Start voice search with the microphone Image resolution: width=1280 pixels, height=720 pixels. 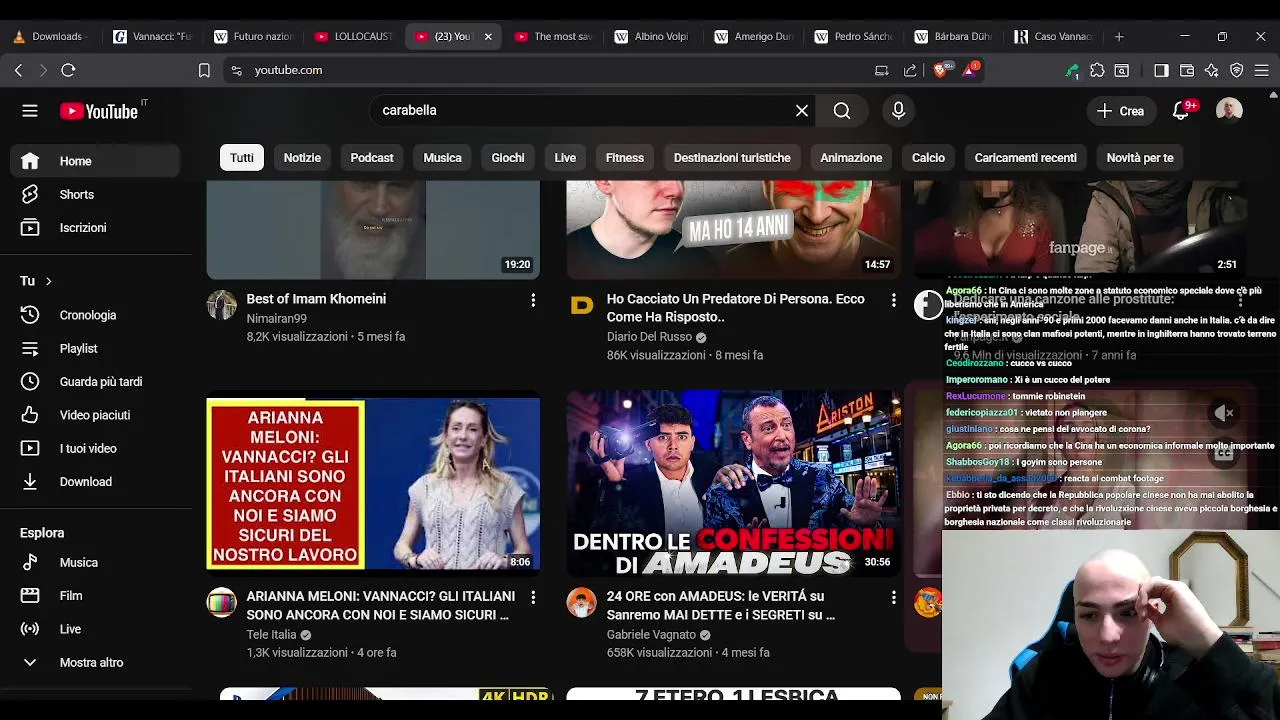898,111
